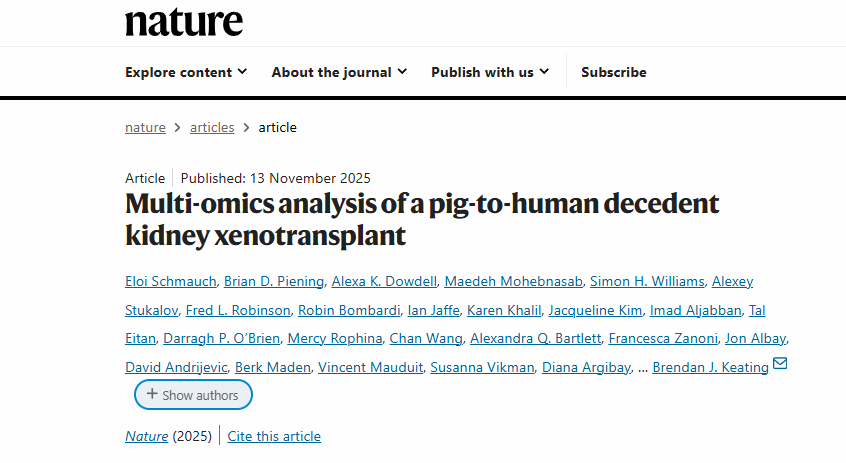Open Cite this article link
Viewport: 846px width, 463px height.
274,436
